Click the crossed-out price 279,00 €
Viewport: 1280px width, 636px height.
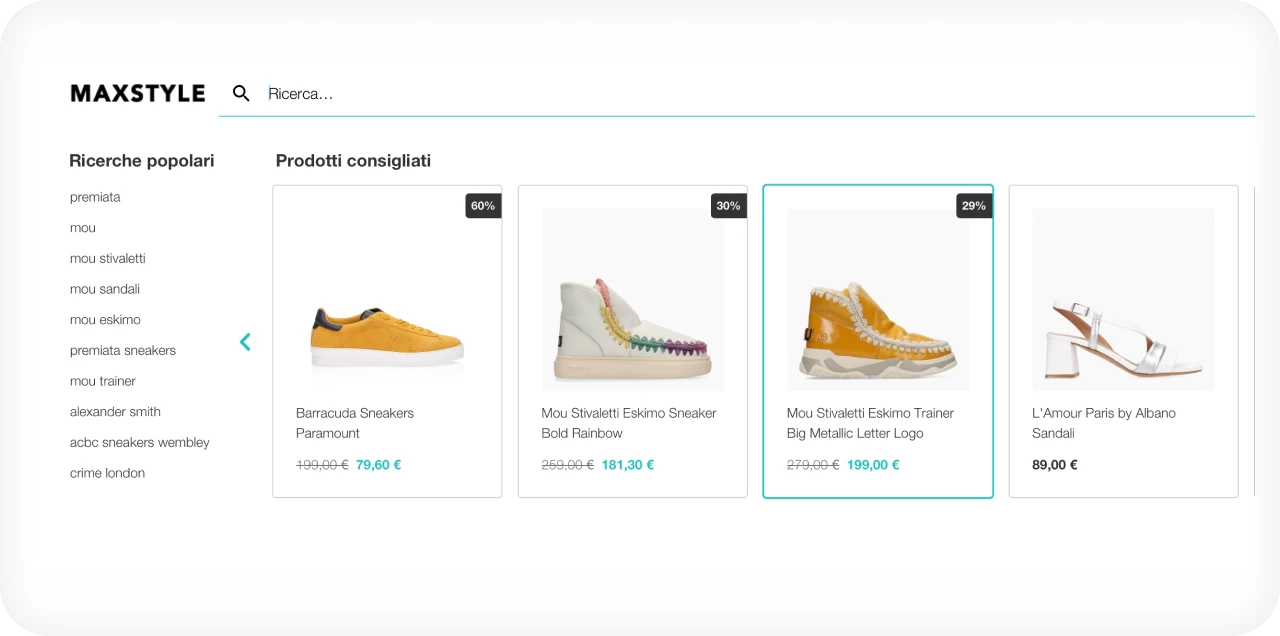click(x=813, y=465)
